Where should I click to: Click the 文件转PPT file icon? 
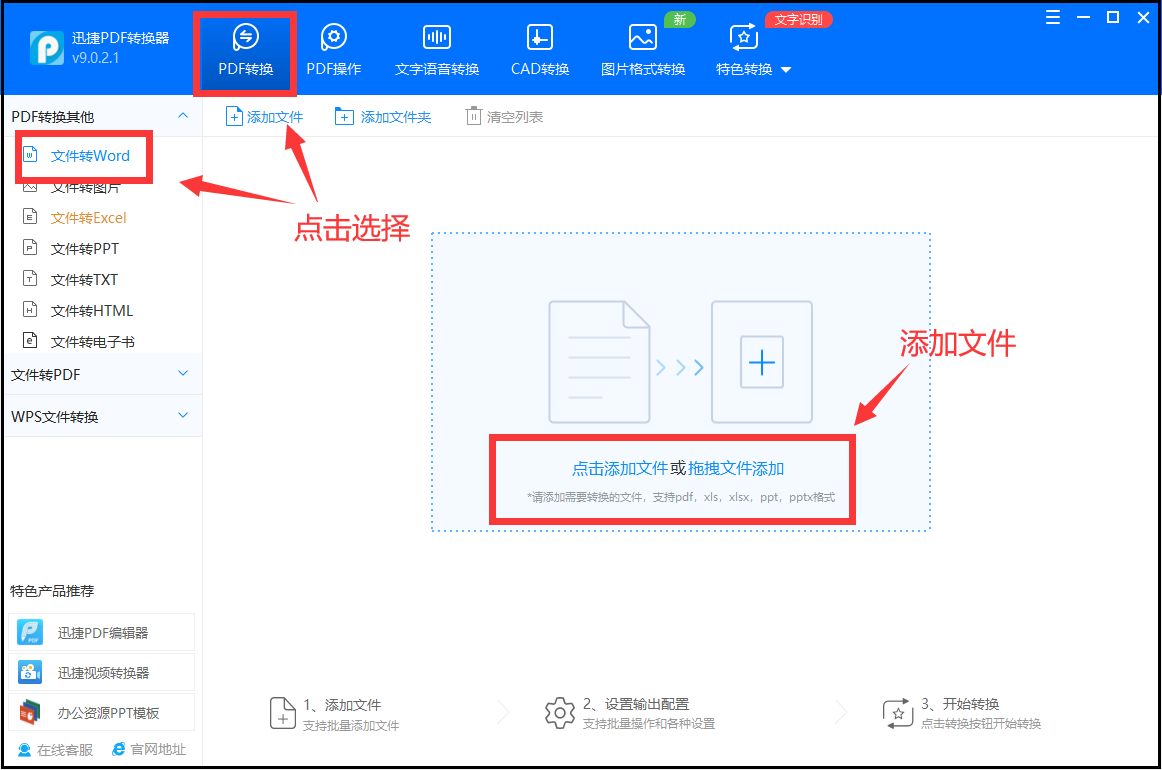[x=30, y=248]
